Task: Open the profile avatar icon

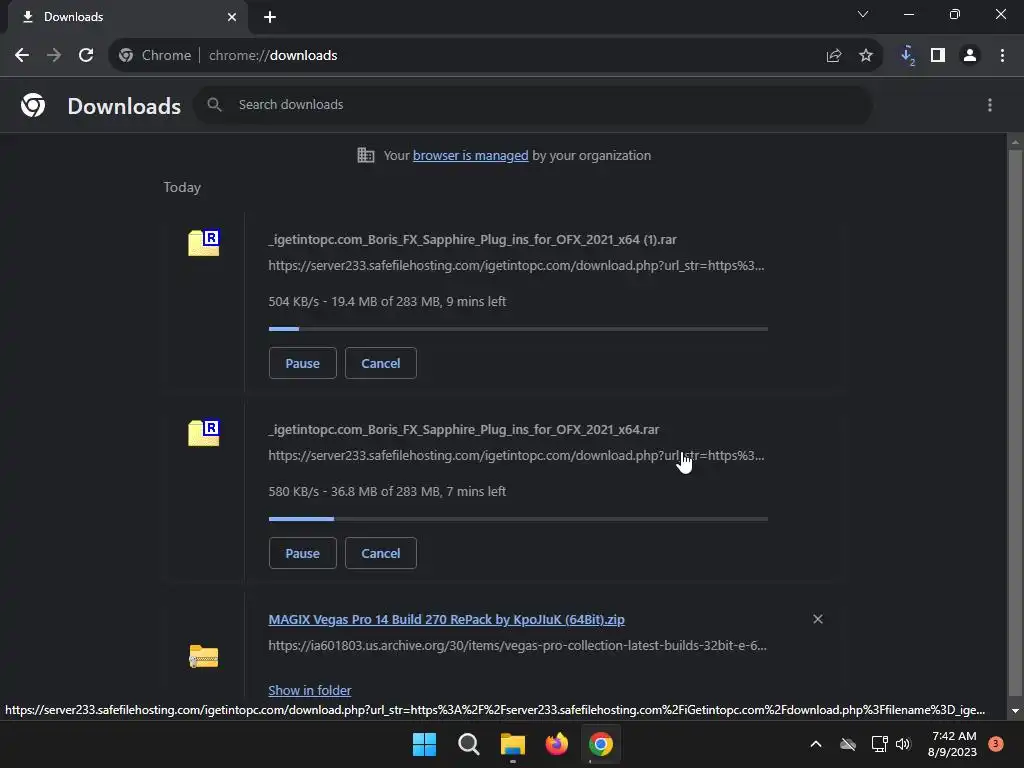Action: click(x=970, y=56)
